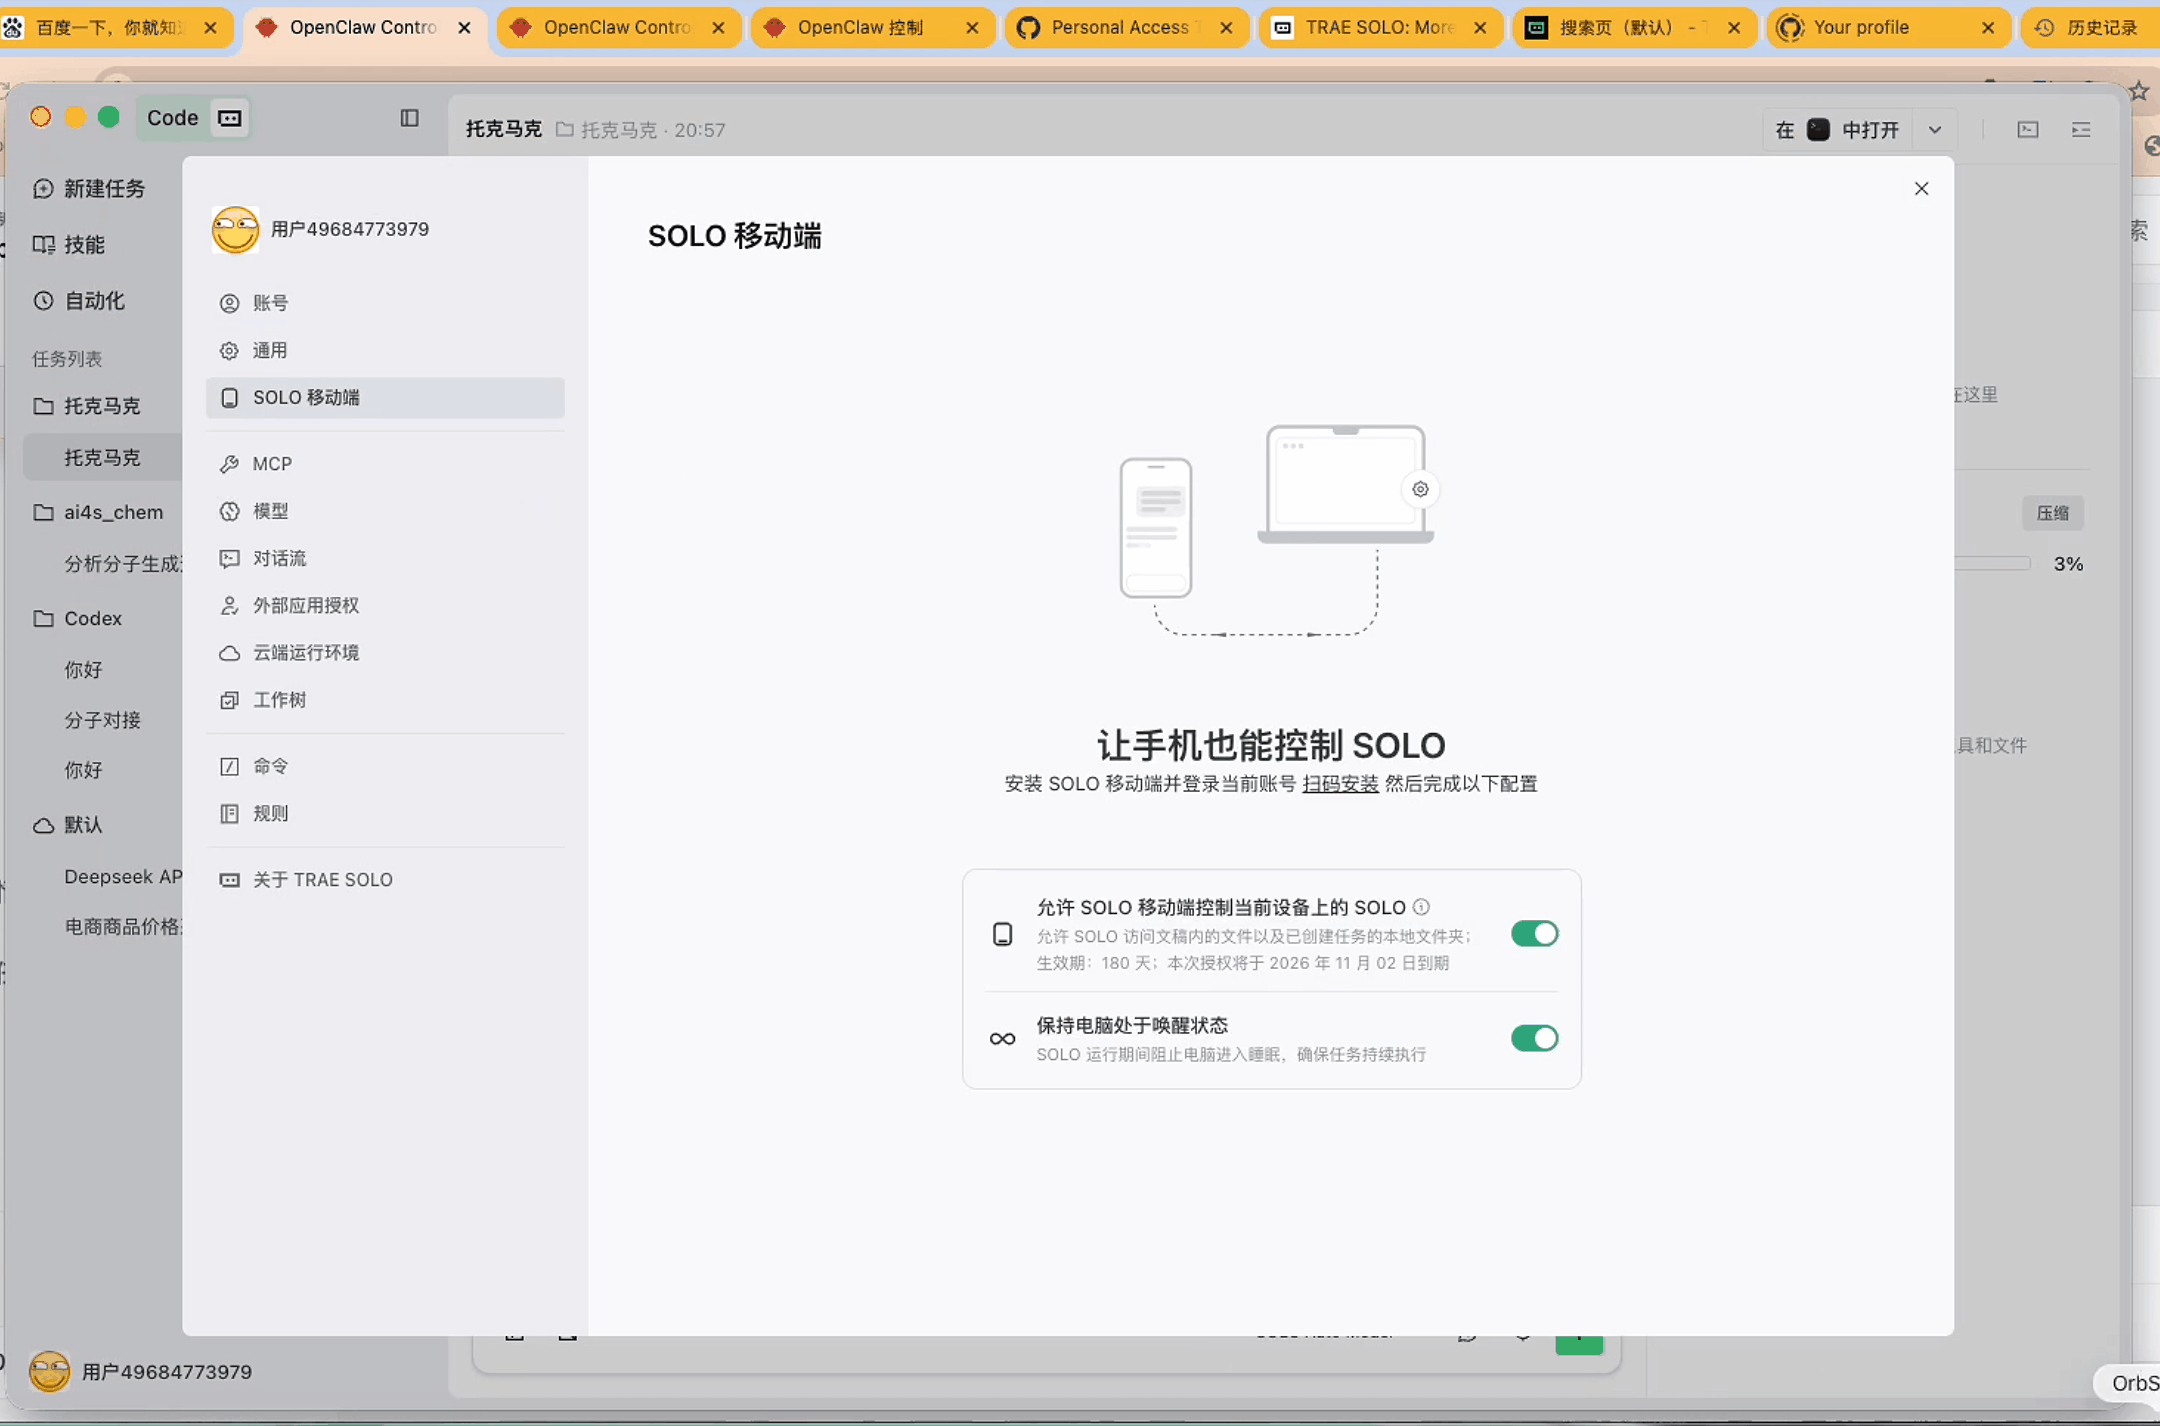Switch to the OpenClaw 控制 browser tab
Screen dimensions: 2160x1426
[871, 28]
